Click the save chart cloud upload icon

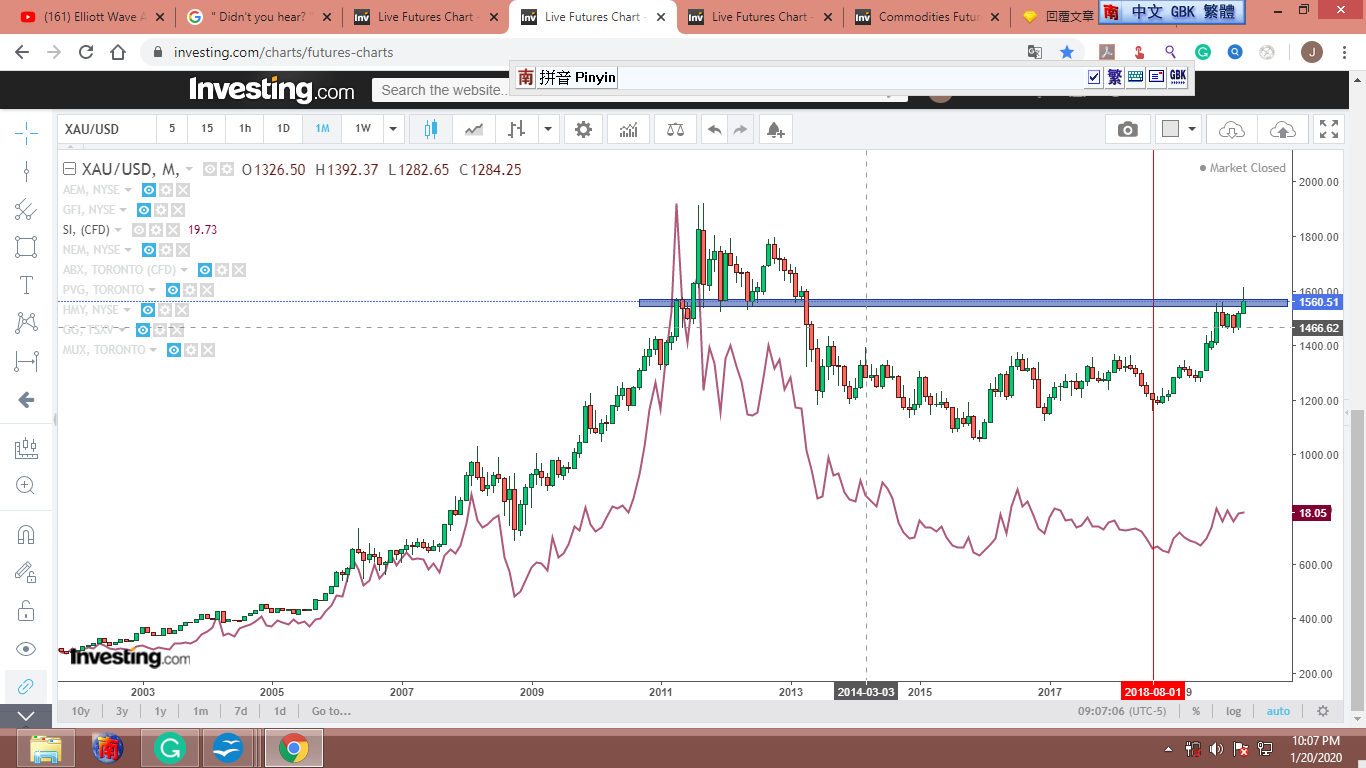(1282, 129)
